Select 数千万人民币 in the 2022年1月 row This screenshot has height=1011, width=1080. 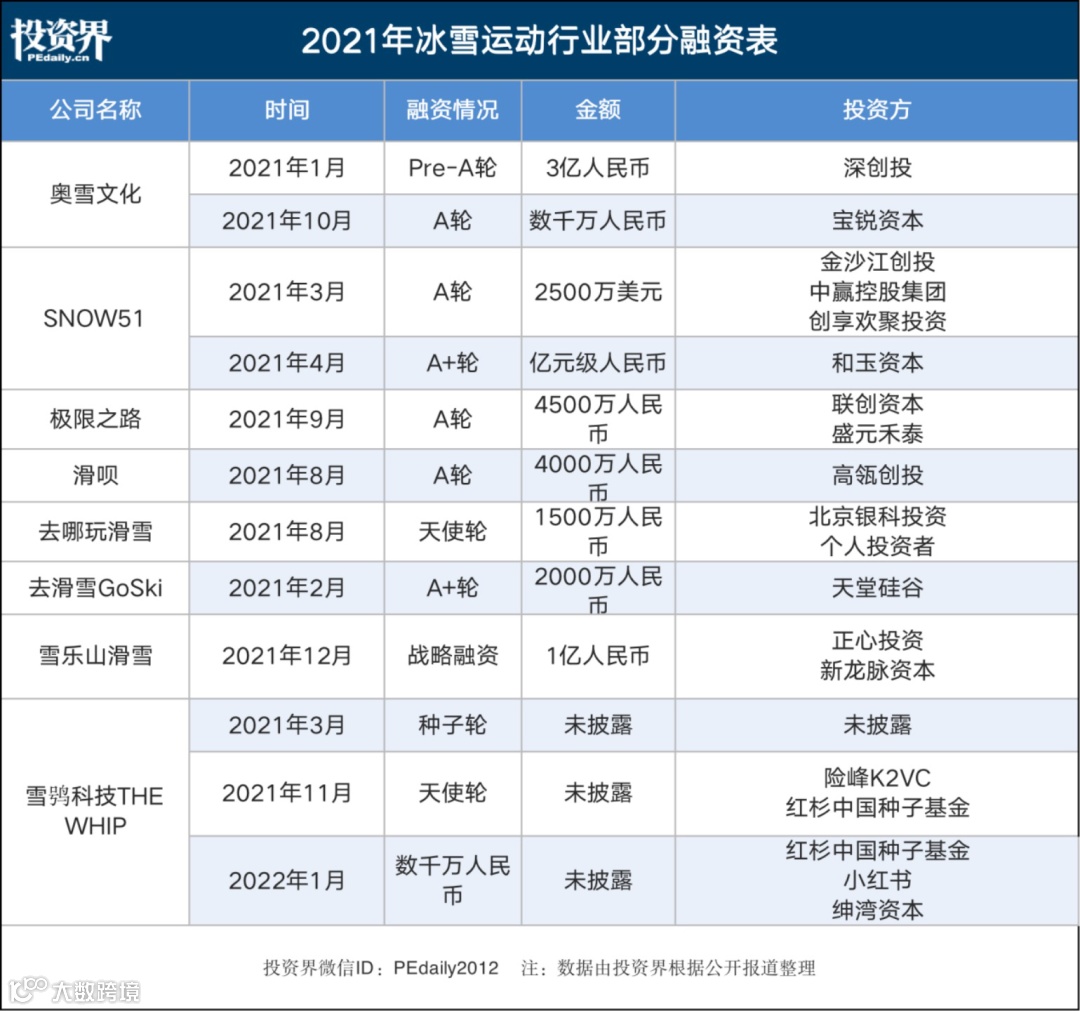452,881
